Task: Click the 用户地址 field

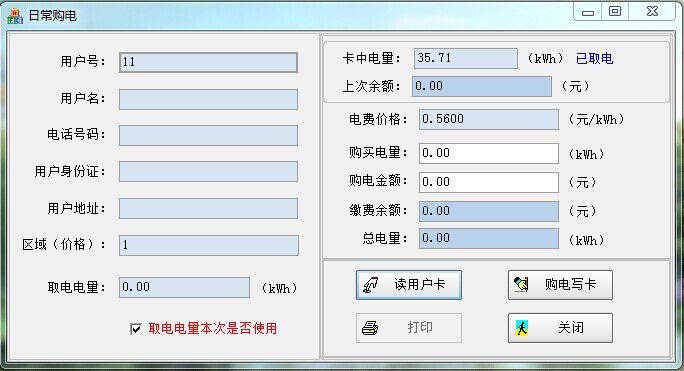Action: pyautogui.click(x=209, y=209)
